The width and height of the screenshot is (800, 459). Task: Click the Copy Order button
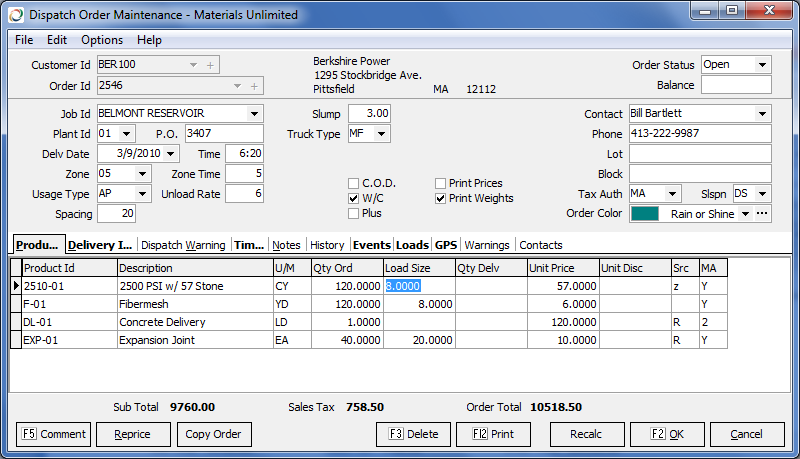click(x=214, y=434)
